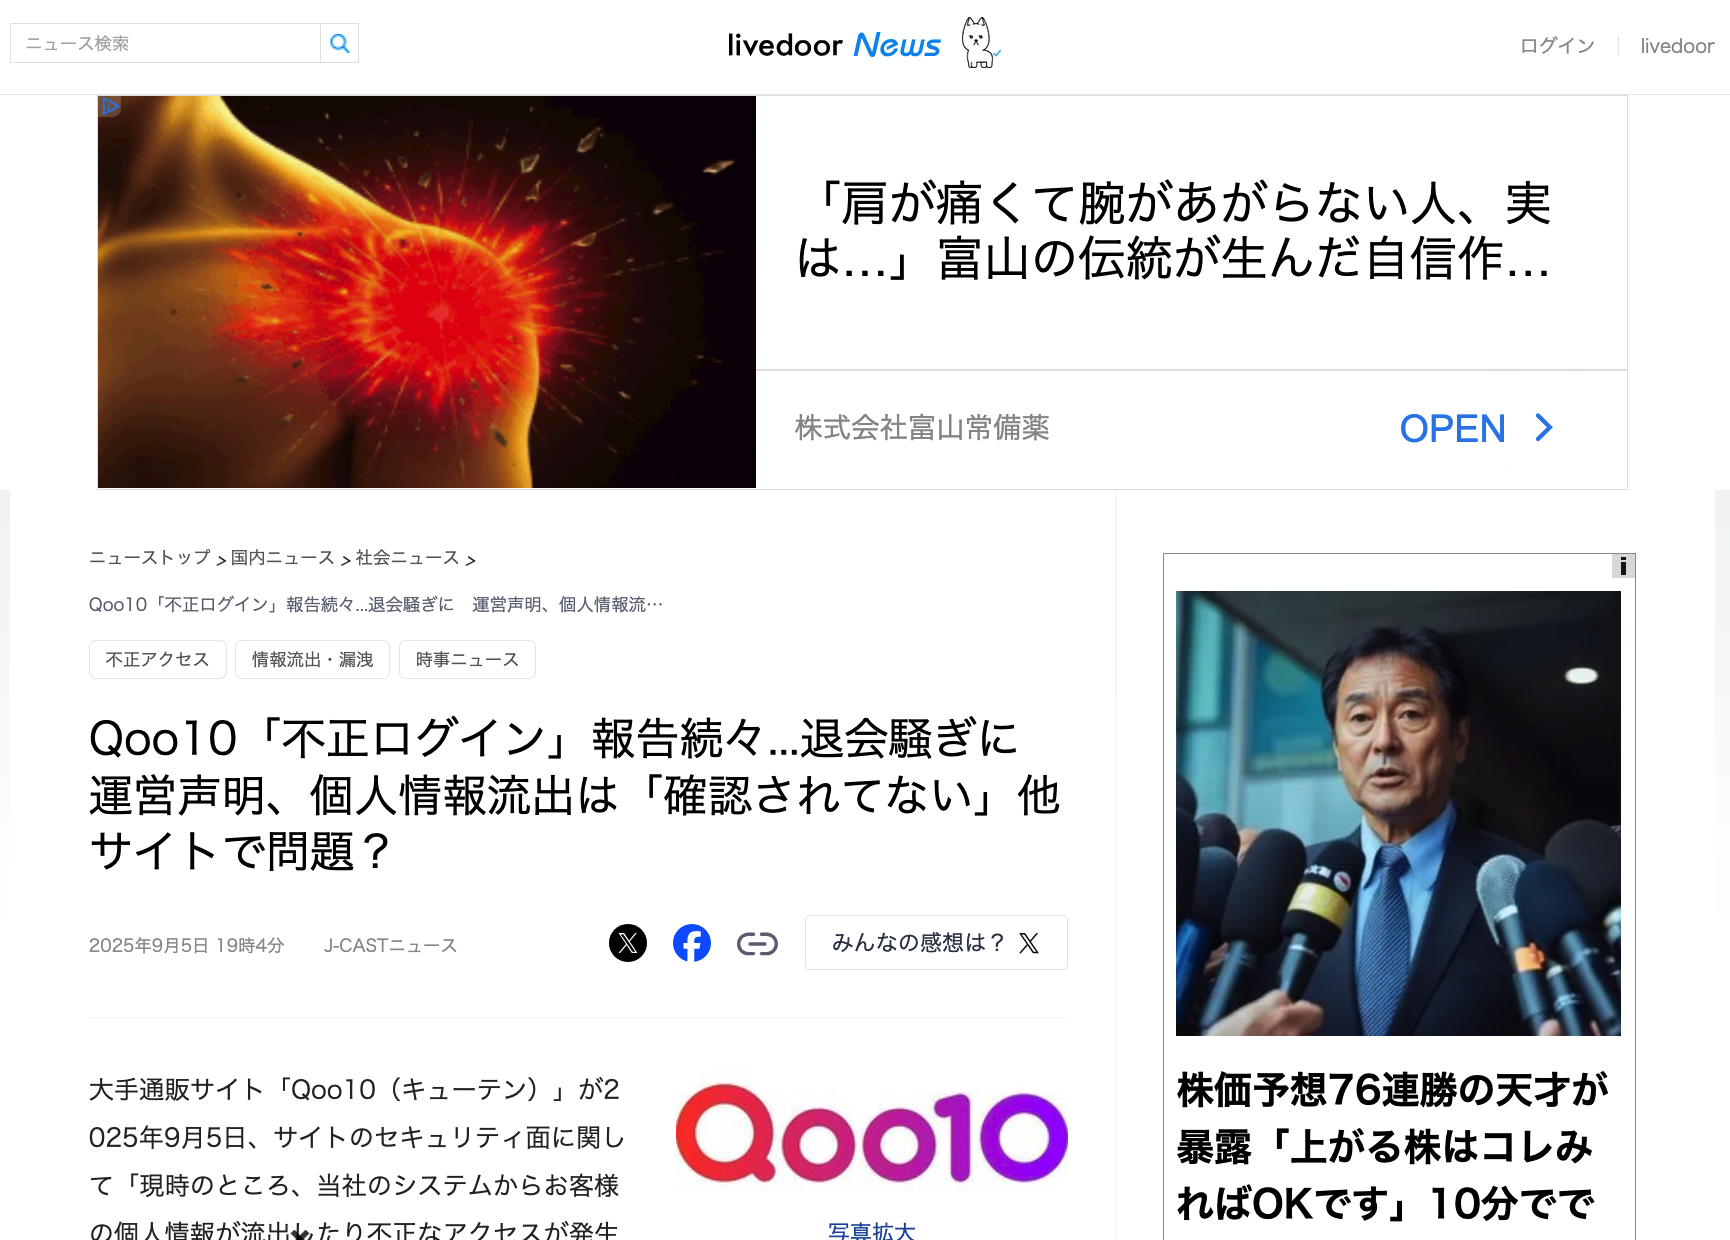Image resolution: width=1730 pixels, height=1240 pixels.
Task: Copy article link chain icon
Action: (757, 943)
